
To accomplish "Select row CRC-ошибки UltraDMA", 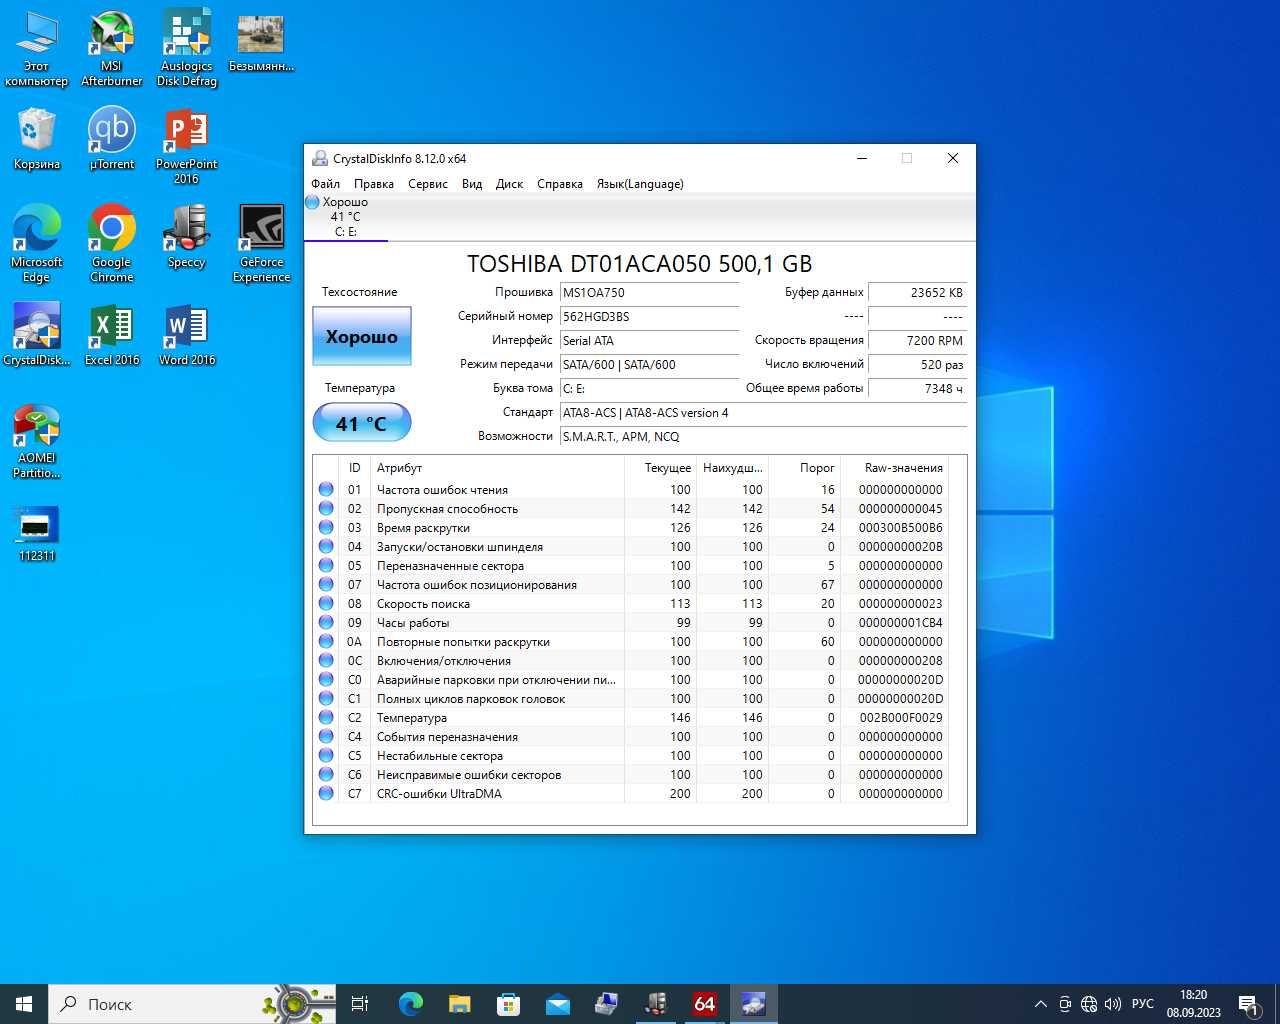I will pyautogui.click(x=631, y=794).
